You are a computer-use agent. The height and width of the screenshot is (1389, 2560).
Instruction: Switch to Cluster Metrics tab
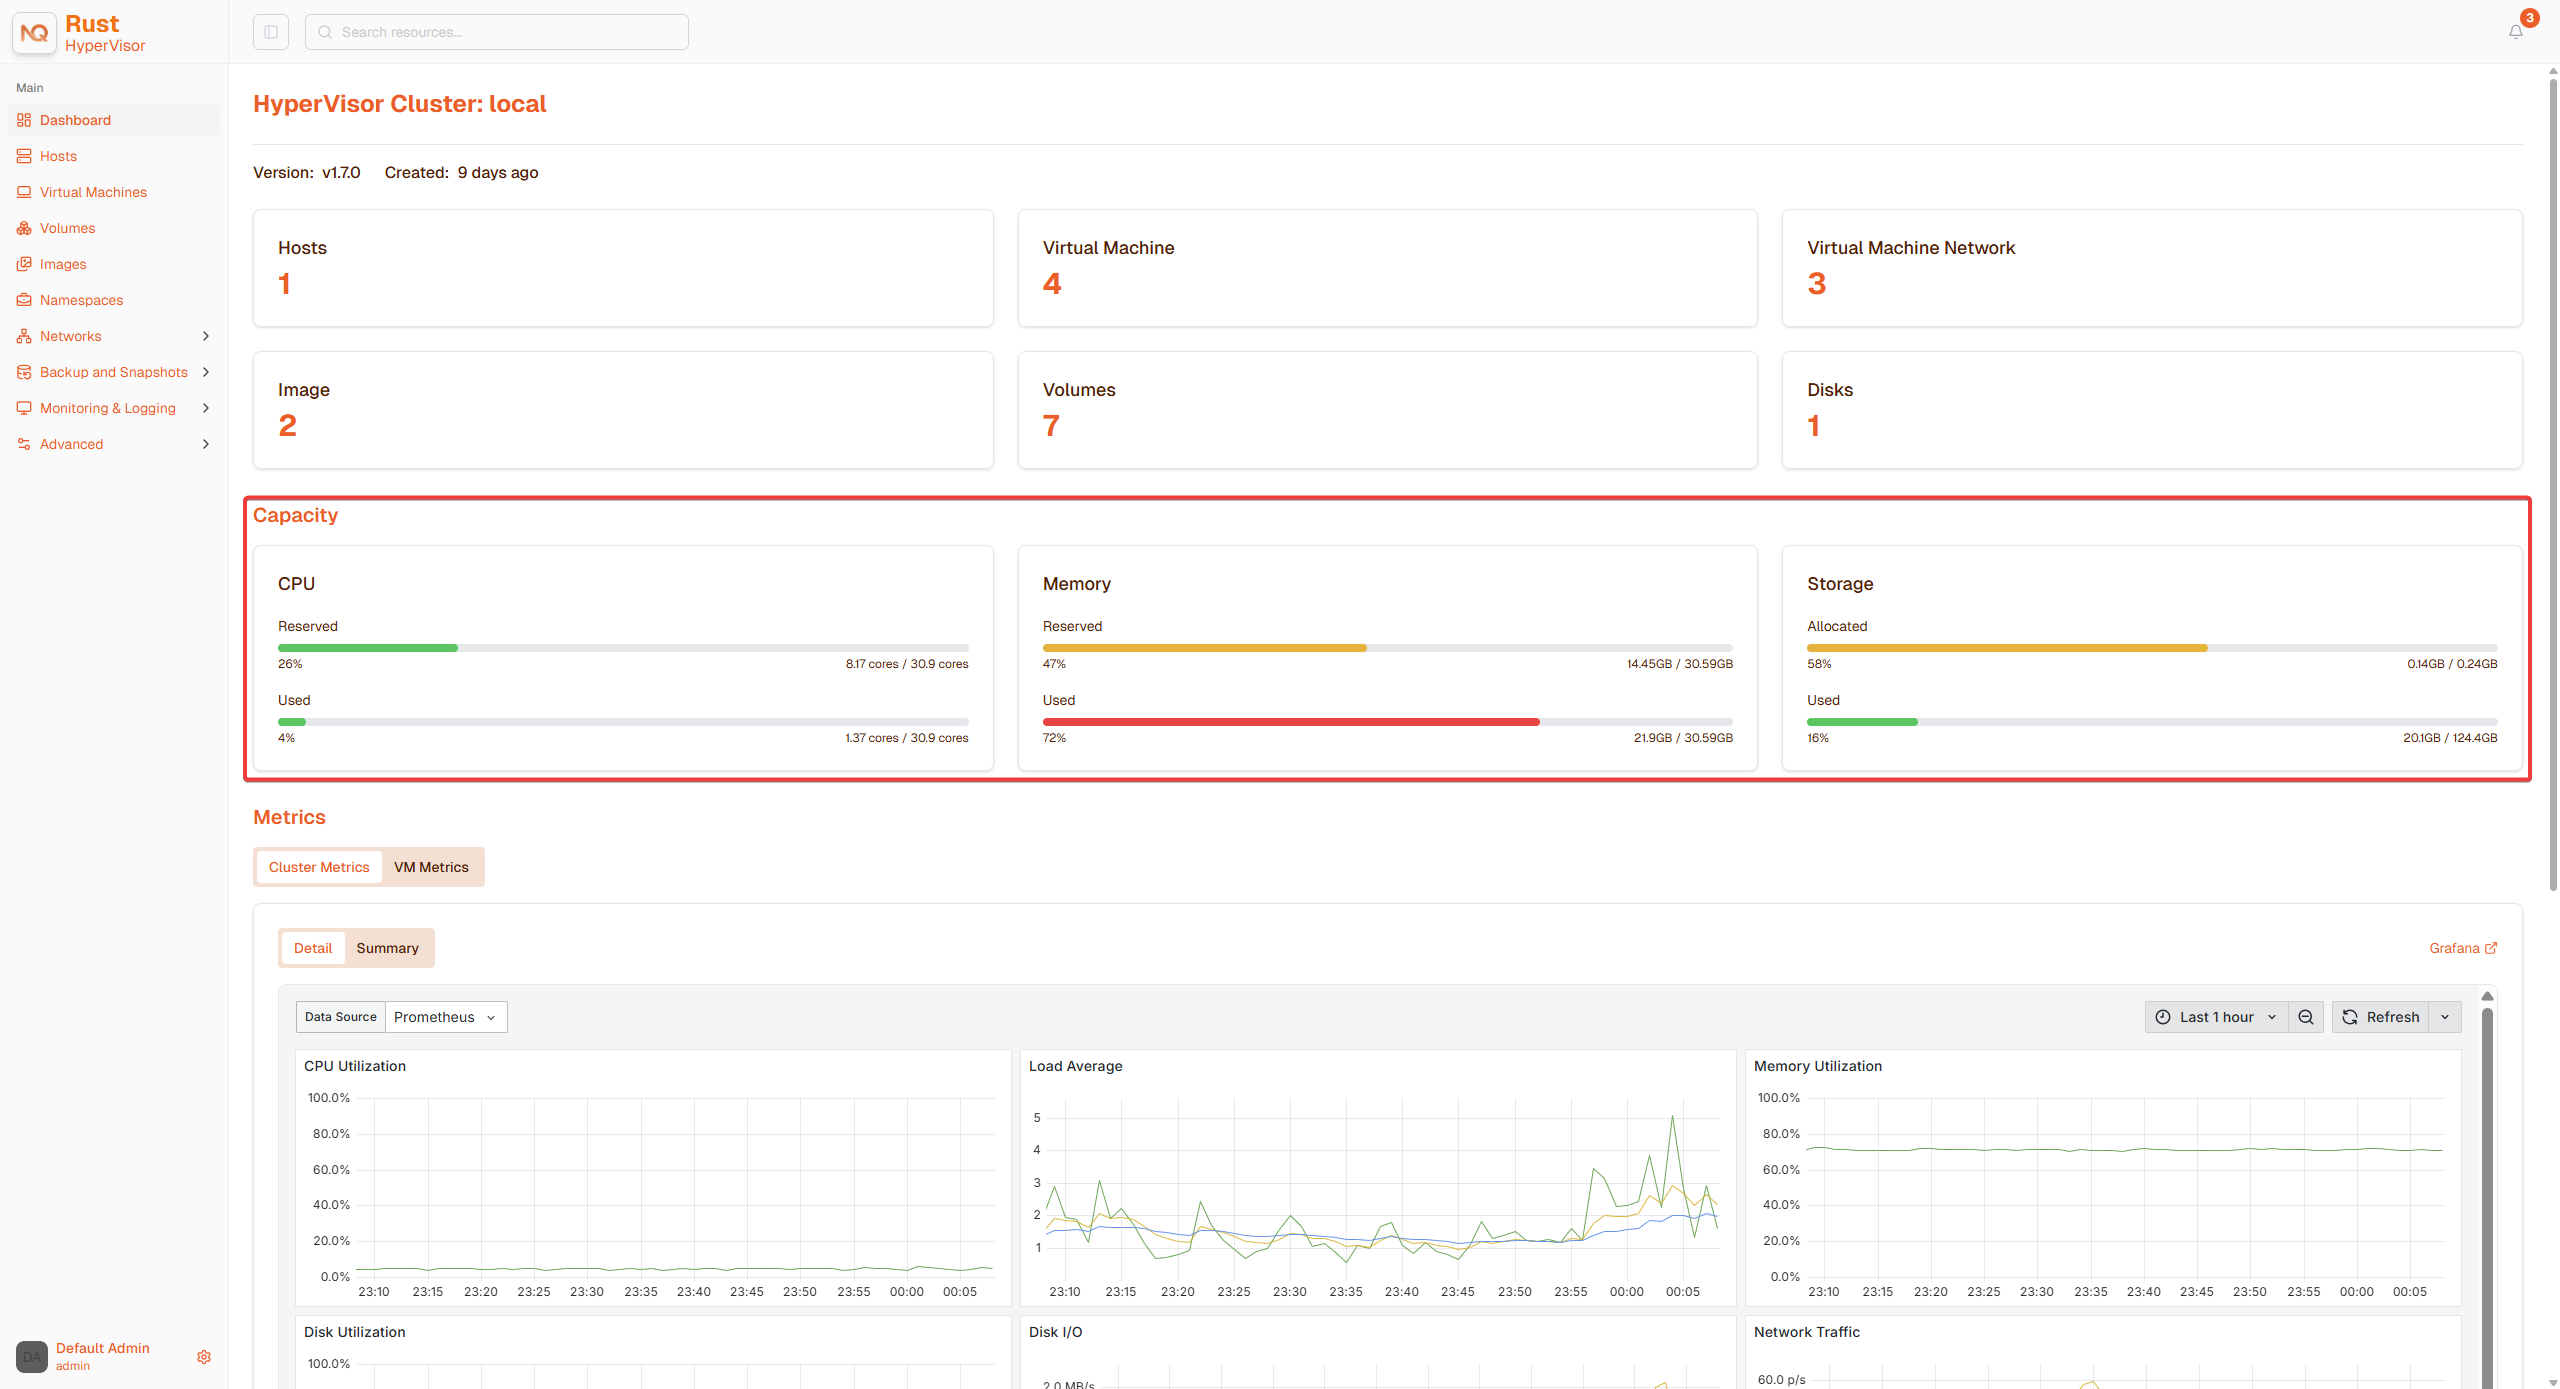(319, 867)
